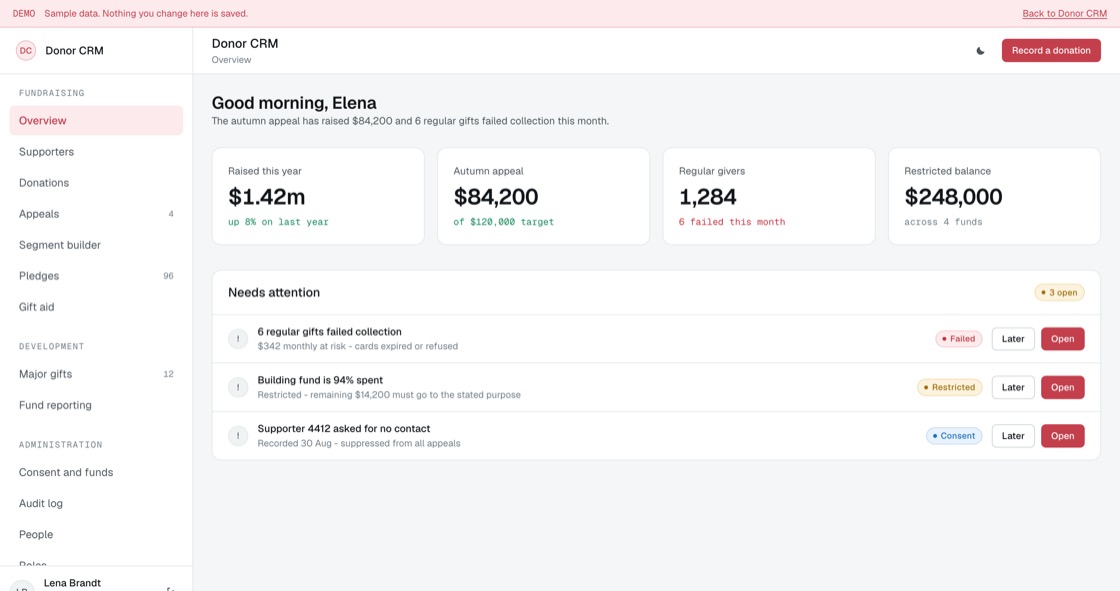Click the blue Consent status badge
Screen dimensions: 1120x591
tap(954, 436)
